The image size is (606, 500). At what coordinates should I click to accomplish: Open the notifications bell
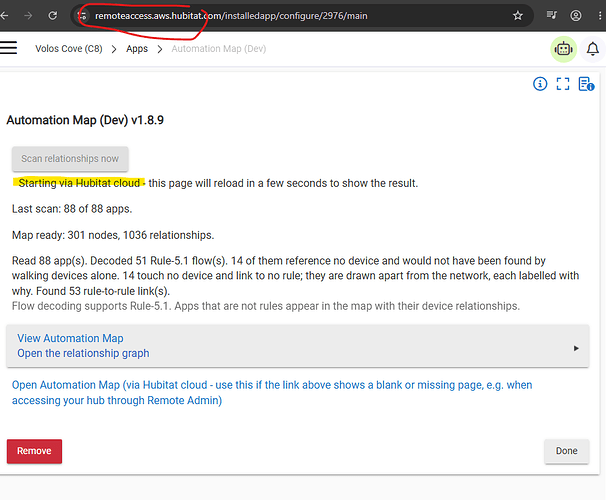[593, 49]
